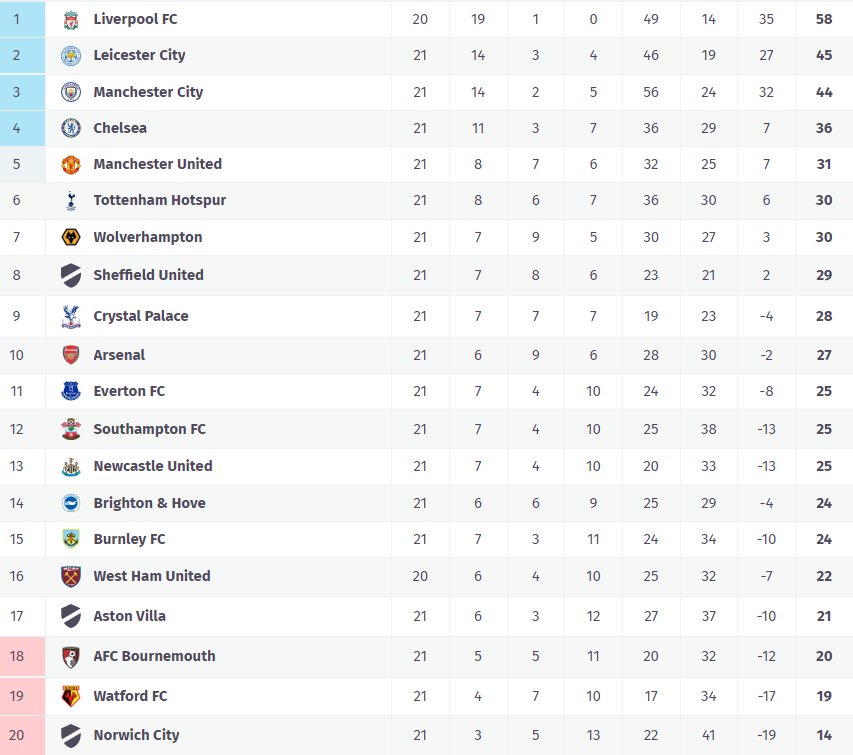853x755 pixels.
Task: Click the West Ham United crest
Action: pyautogui.click(x=70, y=576)
